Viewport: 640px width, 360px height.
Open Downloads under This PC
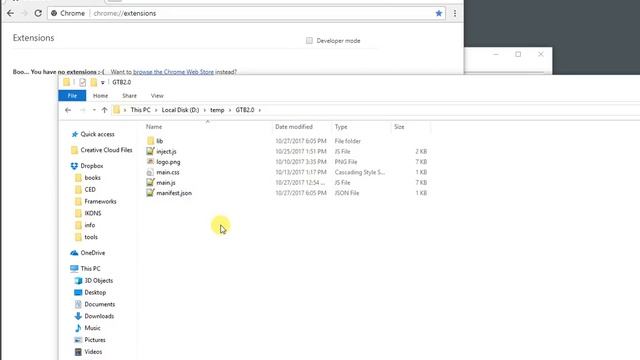pos(99,316)
